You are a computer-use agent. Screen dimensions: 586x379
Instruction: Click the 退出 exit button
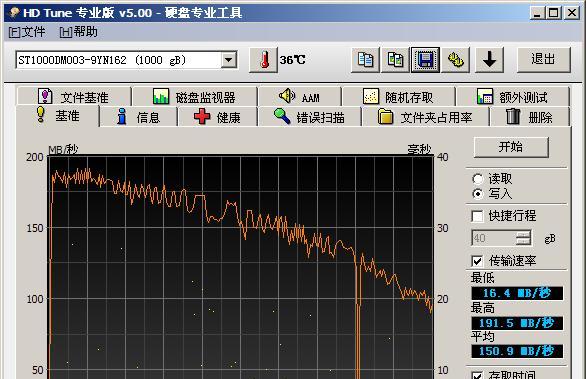pos(543,60)
